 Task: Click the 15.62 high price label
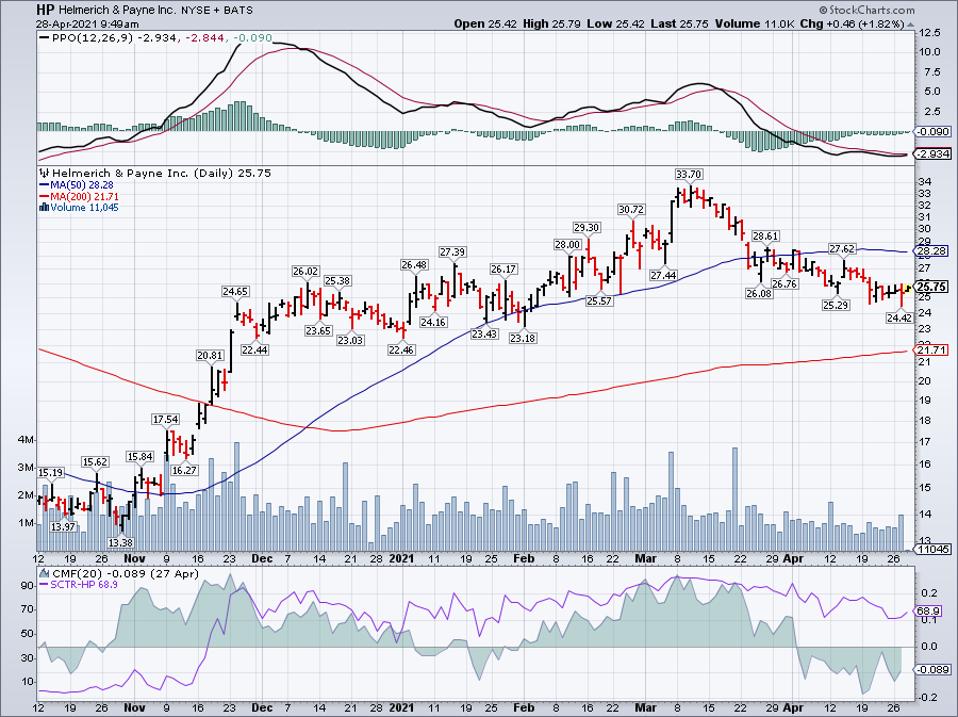pyautogui.click(x=95, y=462)
